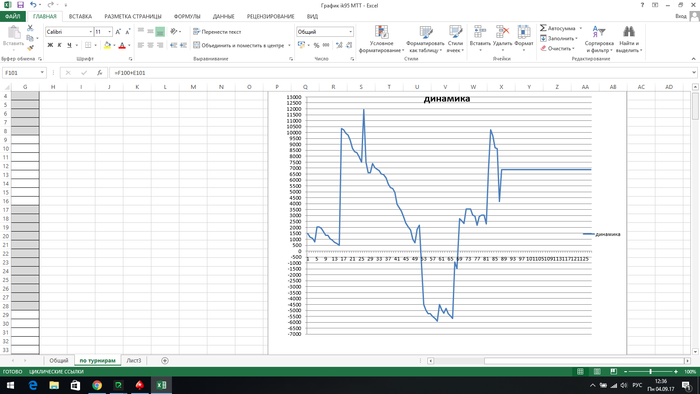The width and height of the screenshot is (700, 394).
Task: Apply percent style to the cell
Action: pos(316,45)
